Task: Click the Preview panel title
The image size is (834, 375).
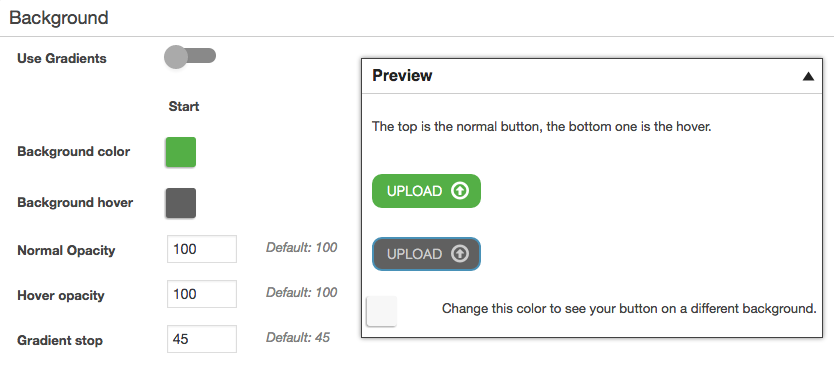Action: coord(402,76)
